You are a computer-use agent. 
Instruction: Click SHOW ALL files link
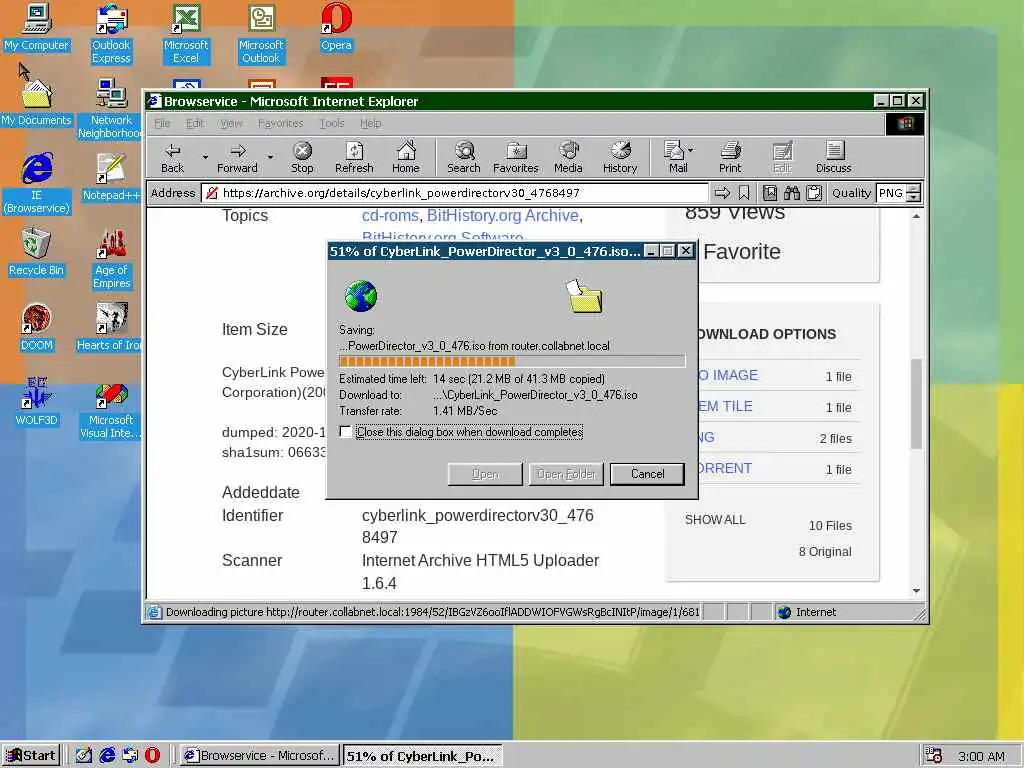tap(715, 520)
